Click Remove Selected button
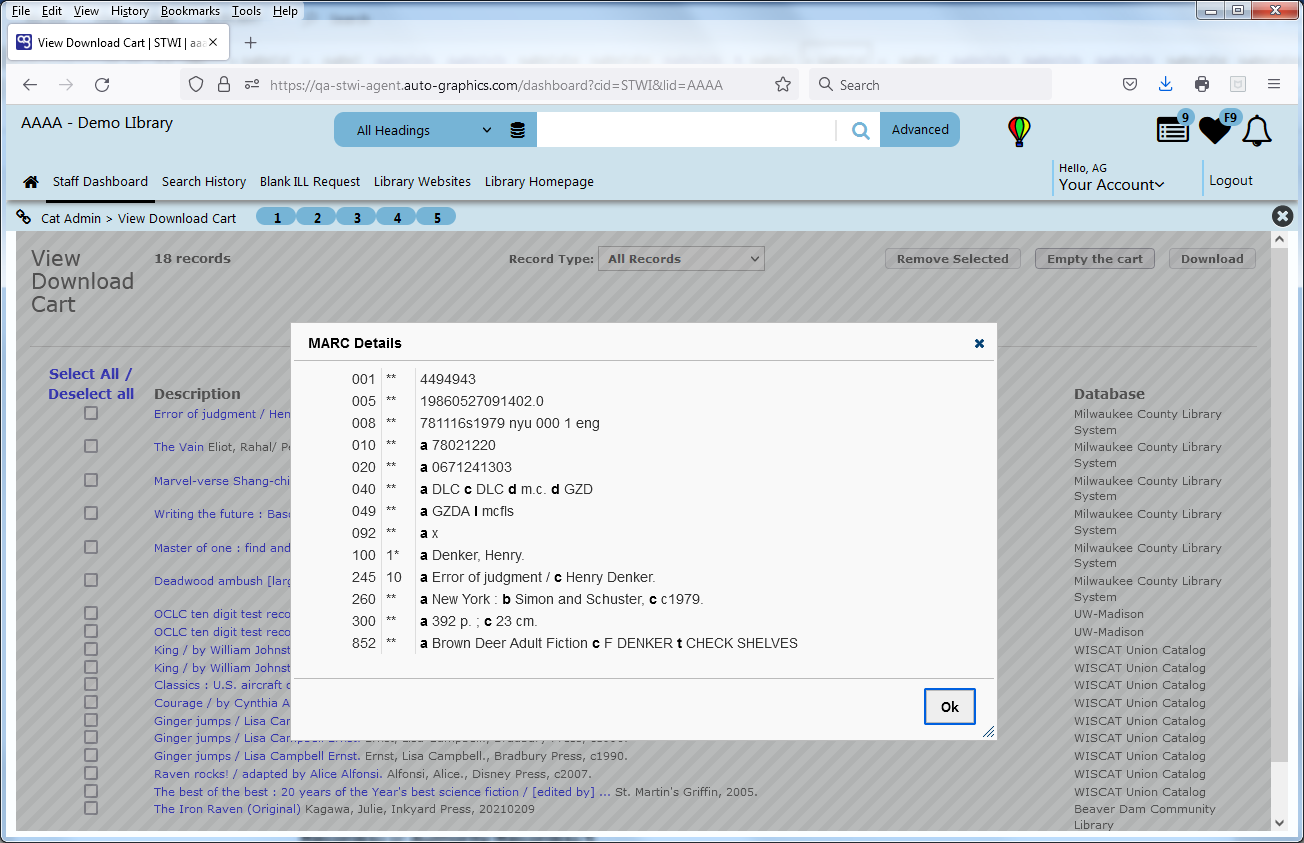Viewport: 1304px width, 843px height. [952, 259]
